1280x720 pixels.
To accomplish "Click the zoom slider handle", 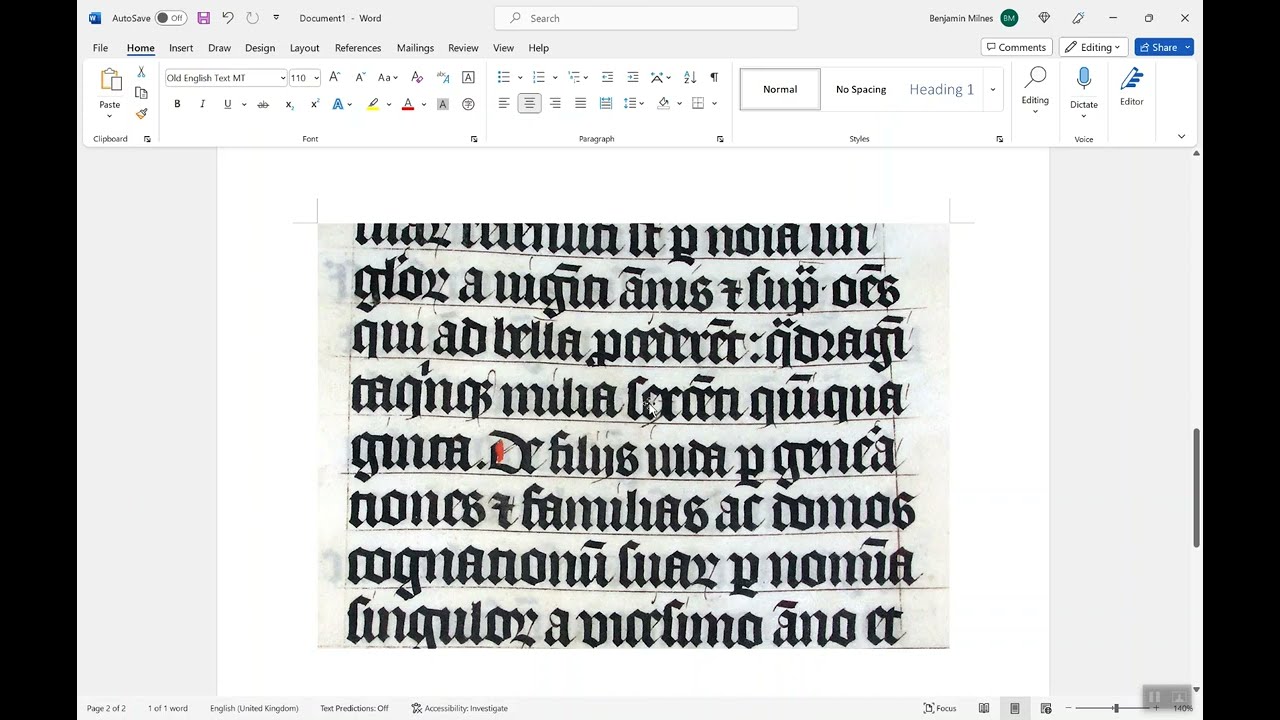I will [x=1116, y=708].
